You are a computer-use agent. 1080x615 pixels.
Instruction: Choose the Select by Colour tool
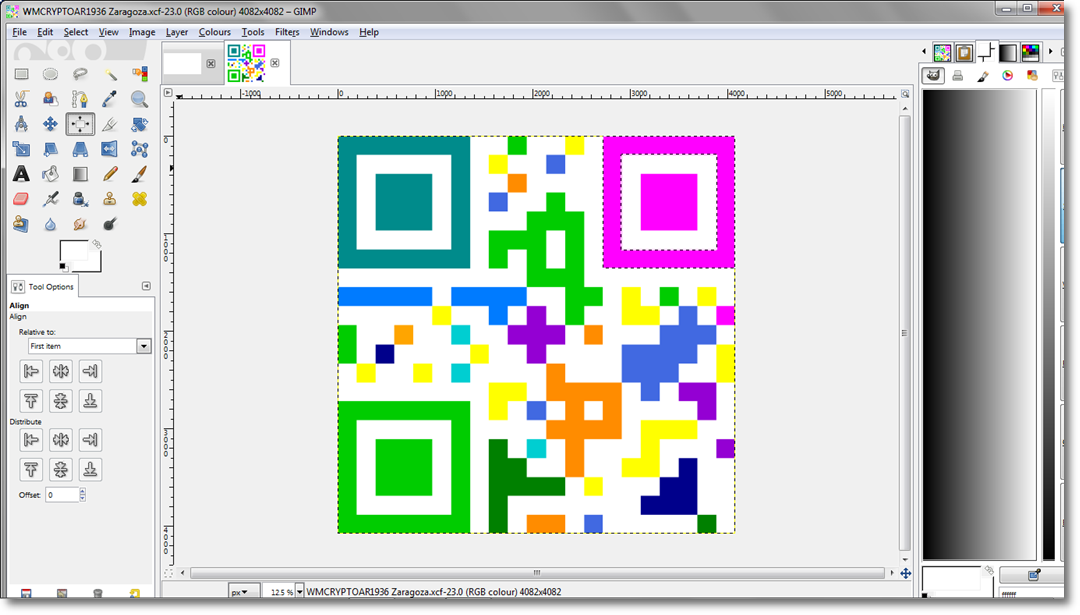tap(139, 74)
